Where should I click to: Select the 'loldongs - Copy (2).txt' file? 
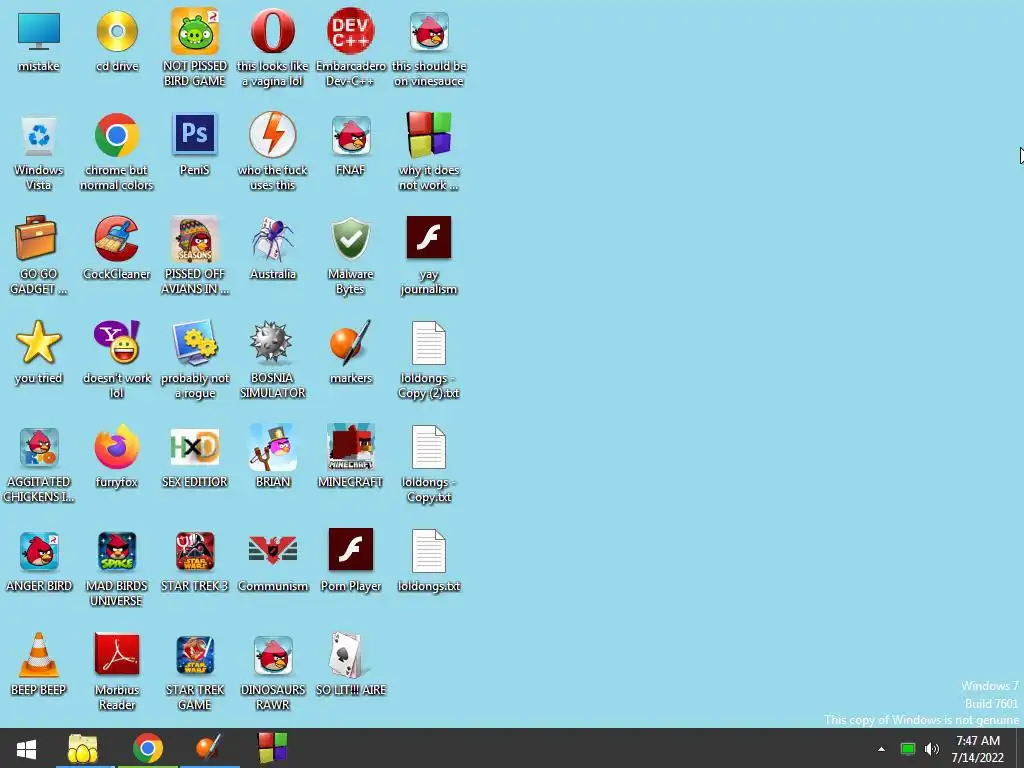(429, 343)
